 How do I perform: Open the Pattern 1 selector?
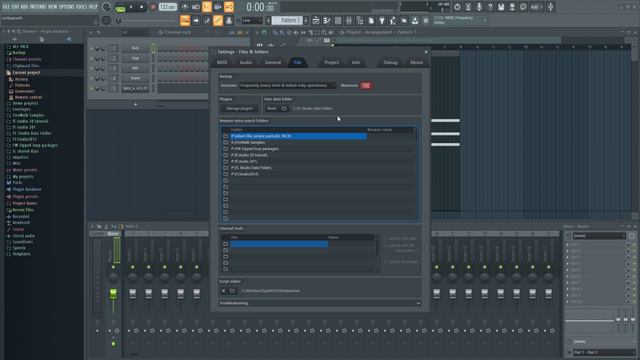288,20
